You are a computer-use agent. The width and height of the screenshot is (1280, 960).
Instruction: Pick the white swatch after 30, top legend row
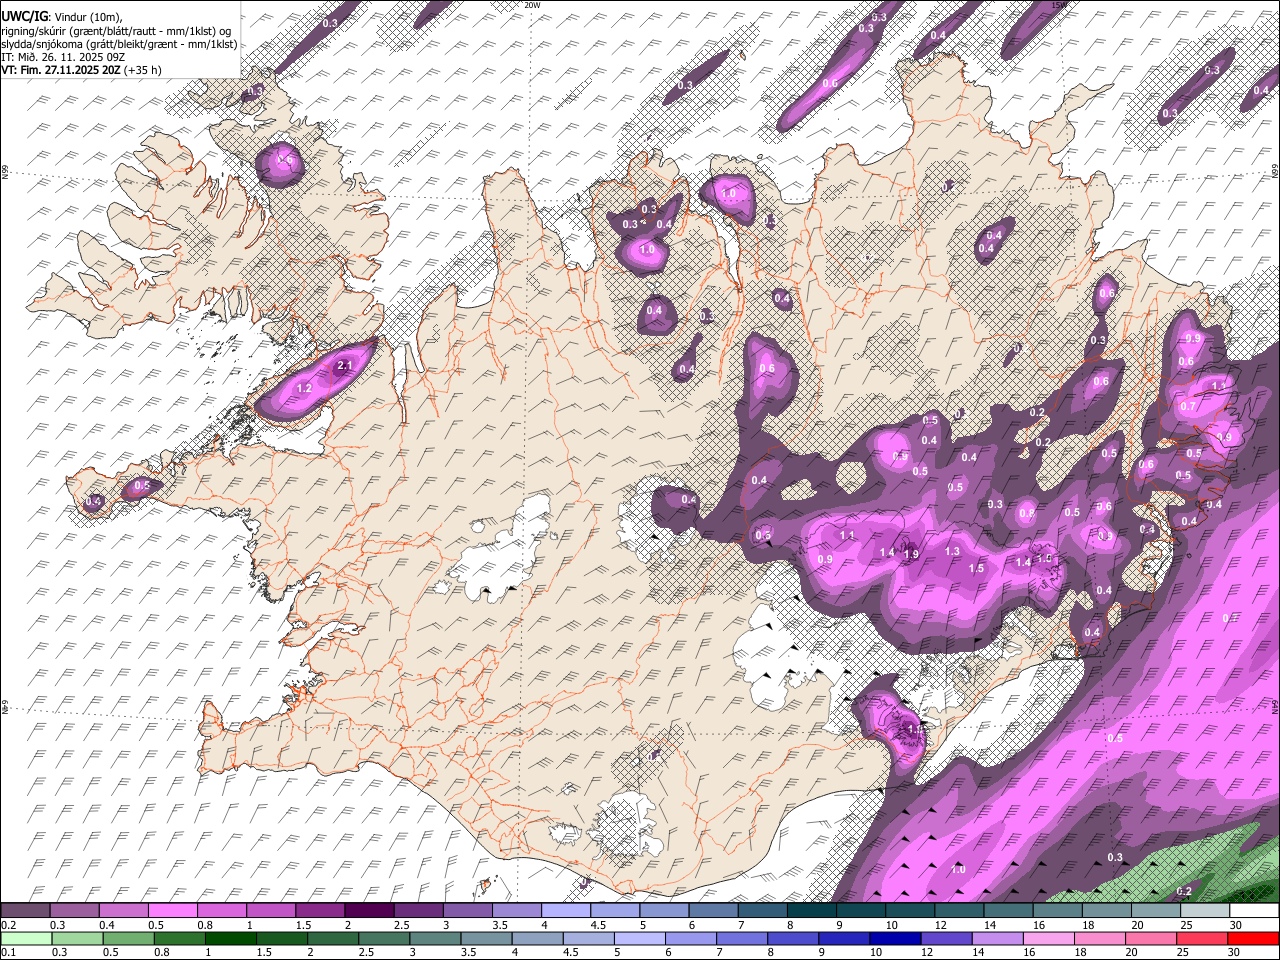pos(1254,911)
